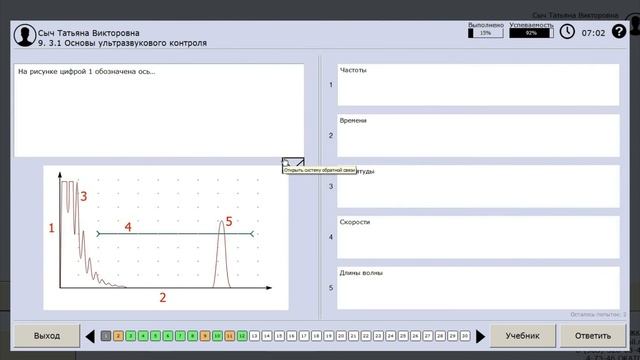Click the timer value 07:02
640x360 pixels.
point(593,33)
